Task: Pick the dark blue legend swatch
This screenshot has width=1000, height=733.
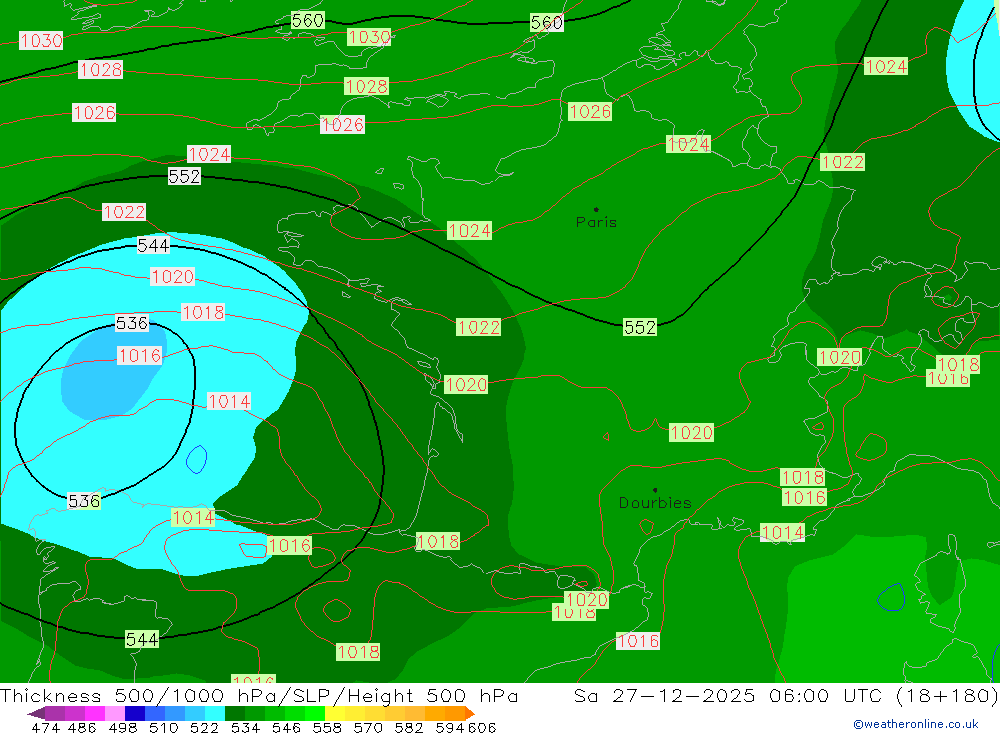Action: [135, 713]
